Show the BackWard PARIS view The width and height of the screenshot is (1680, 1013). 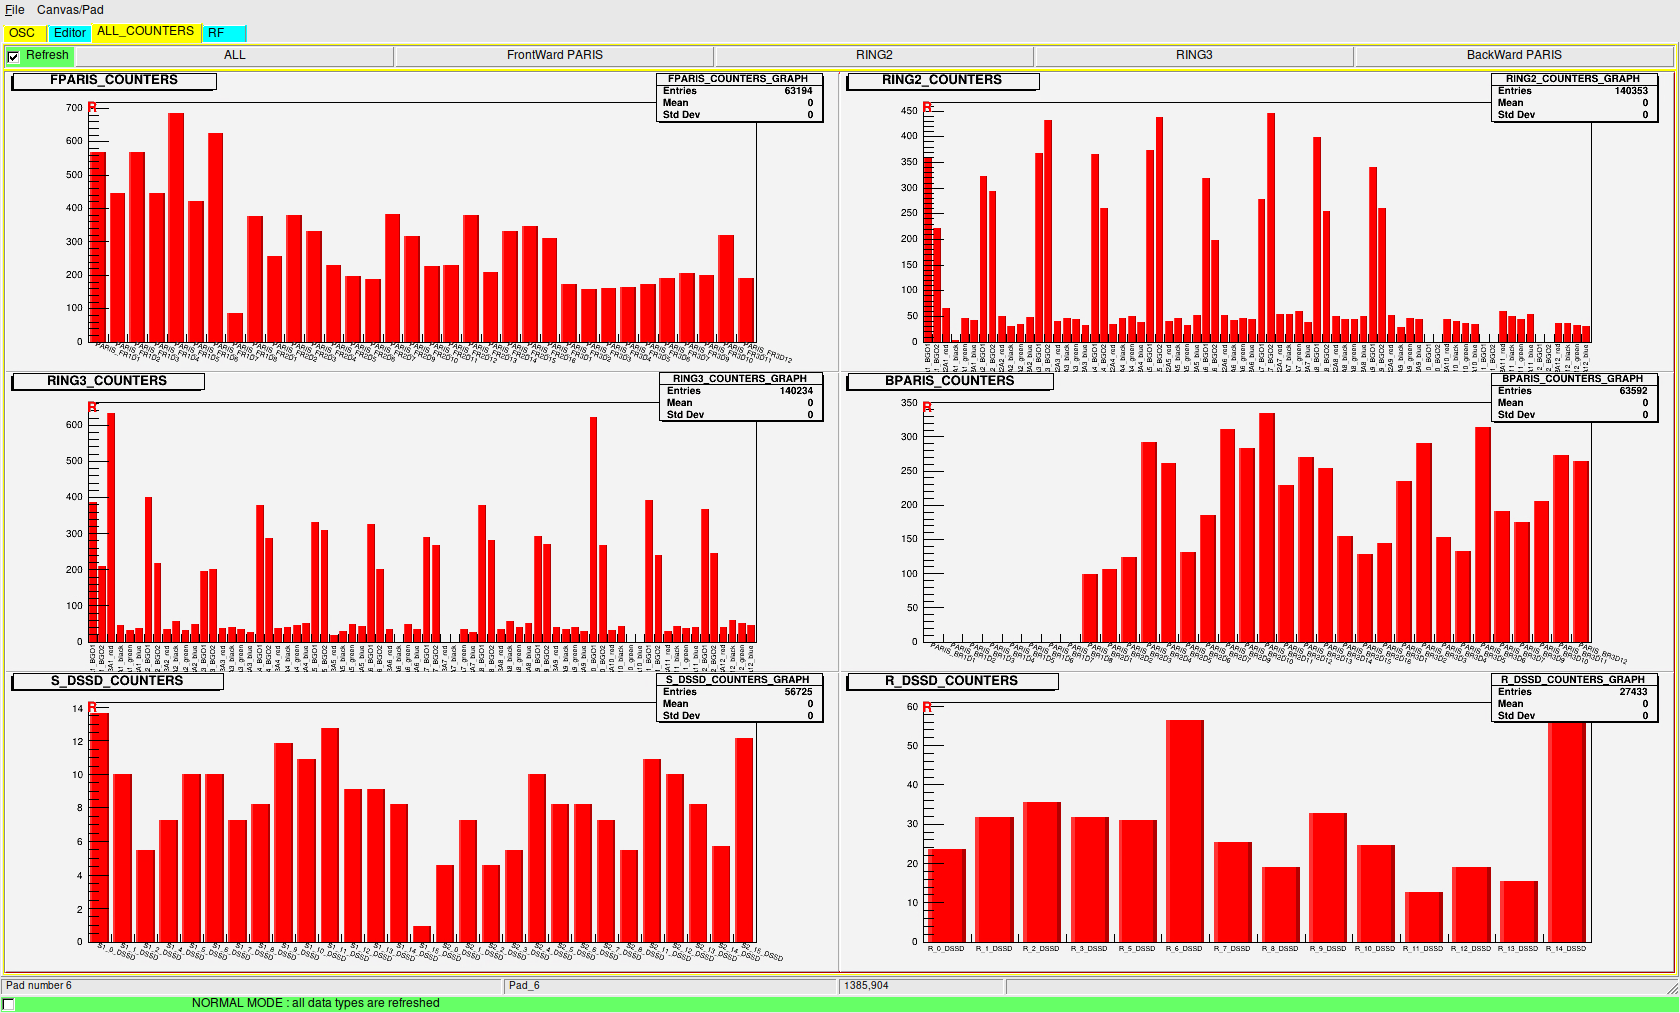tap(1513, 56)
